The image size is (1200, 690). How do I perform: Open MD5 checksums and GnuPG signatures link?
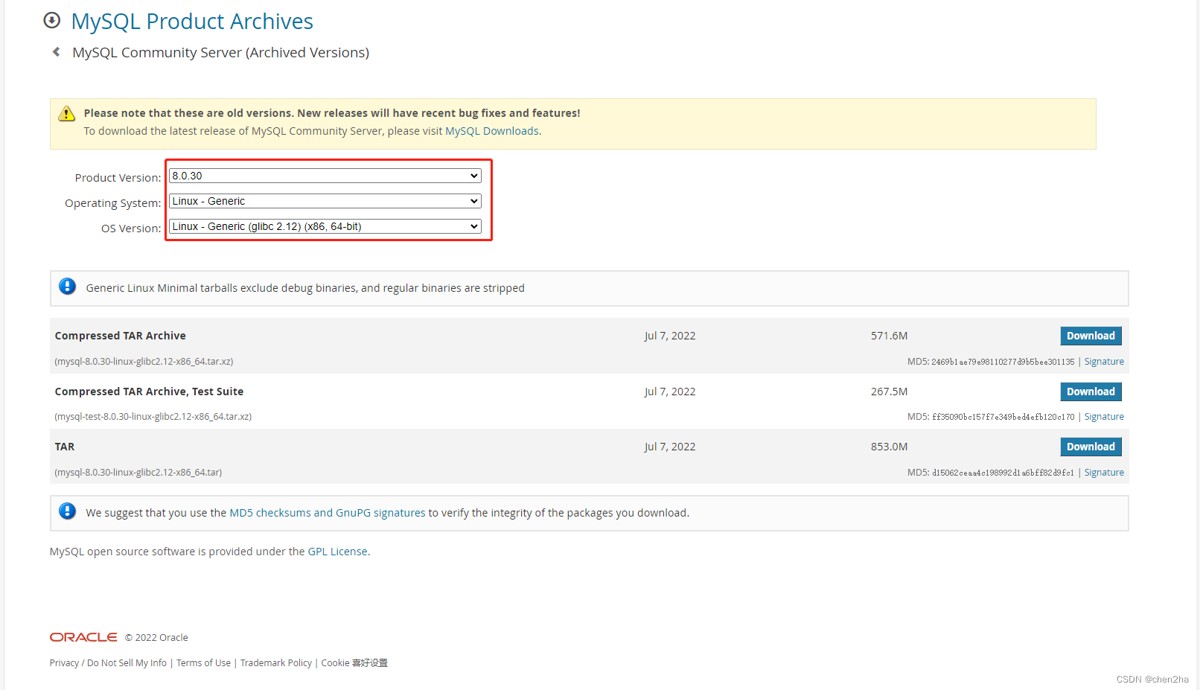tap(327, 513)
